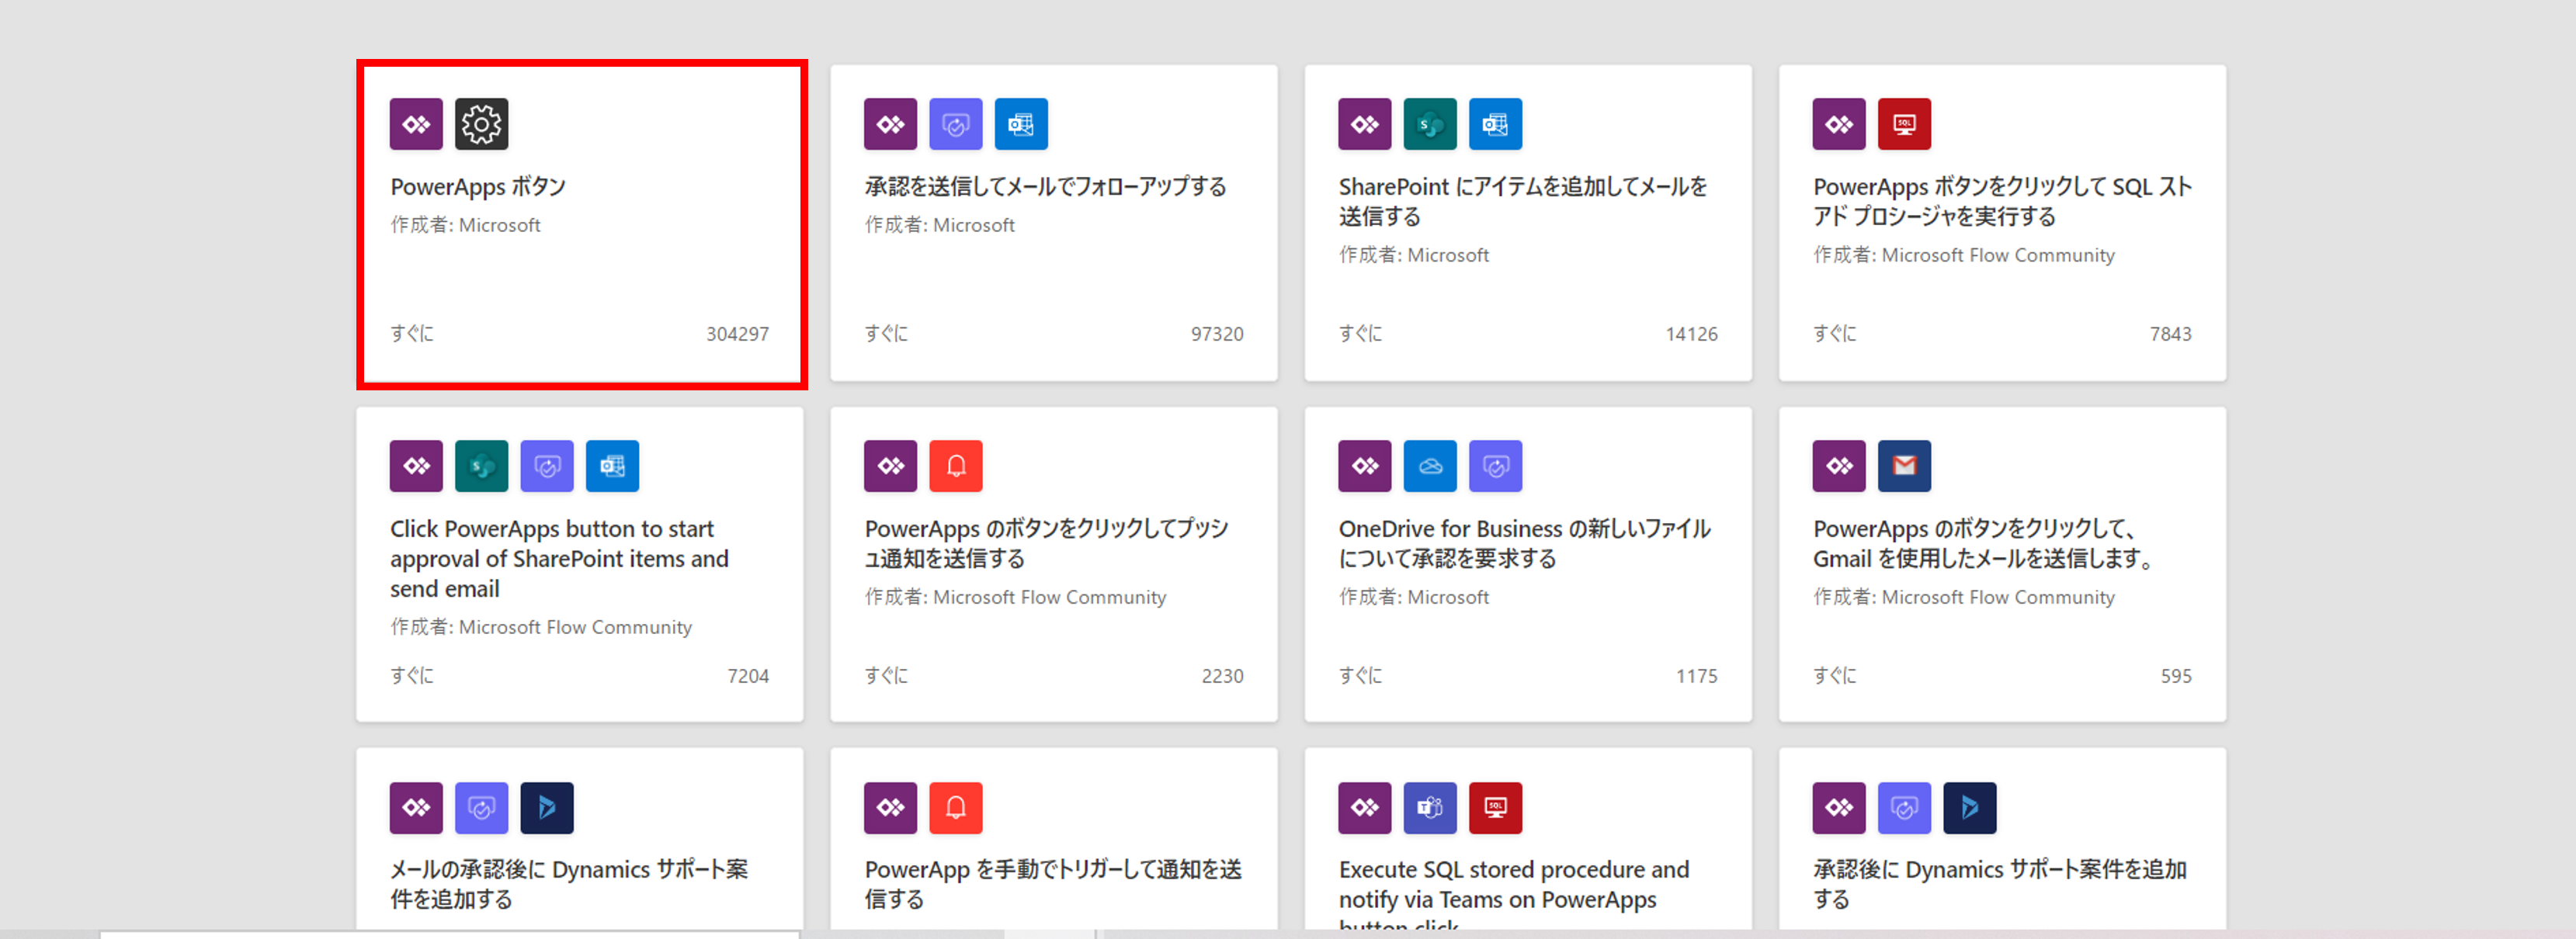The image size is (2576, 939).
Task: Click Gmail icon on Gmail を使用したメール card
Action: tap(1904, 466)
